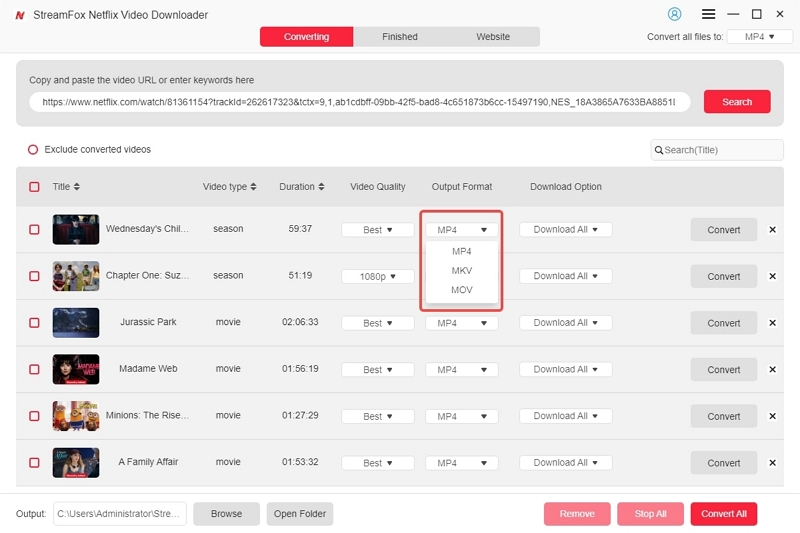Switch to the Website tab
This screenshot has width=800, height=533.
click(493, 37)
